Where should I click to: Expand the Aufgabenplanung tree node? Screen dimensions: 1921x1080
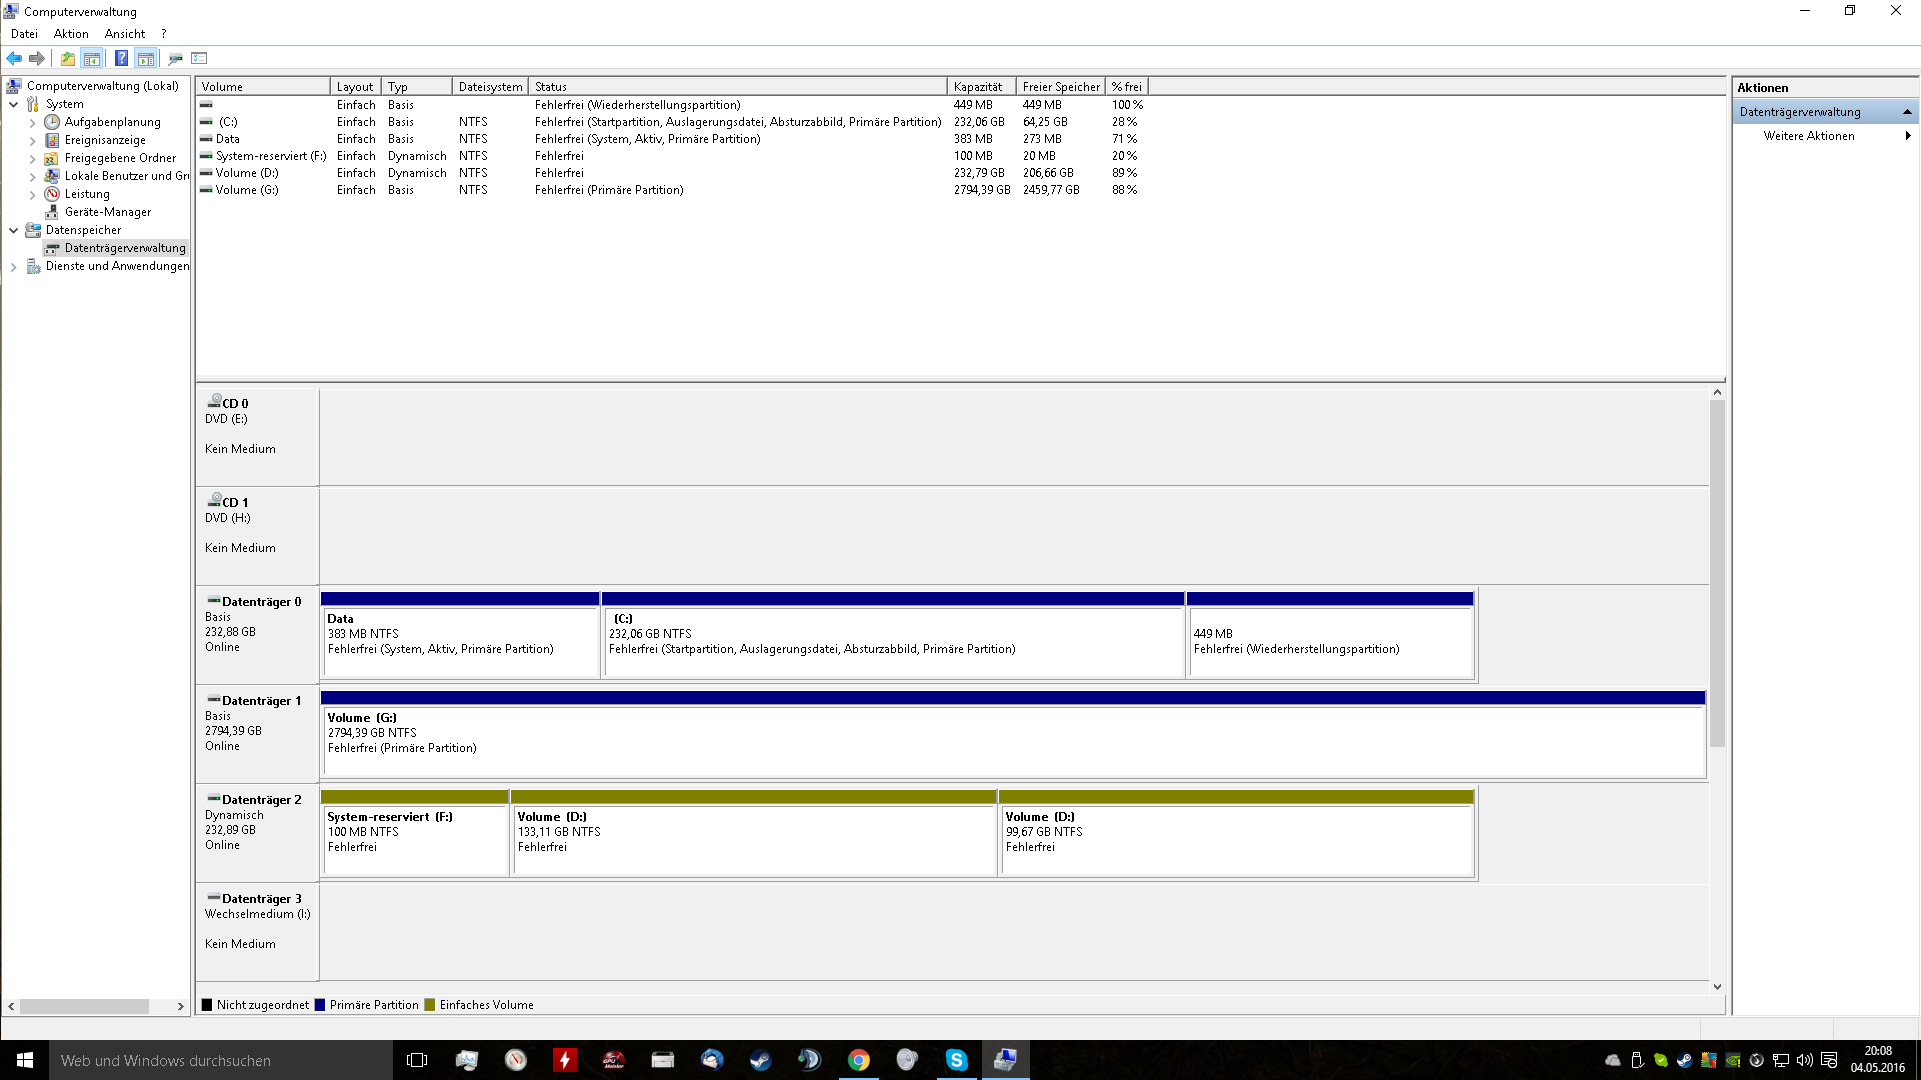click(x=32, y=122)
